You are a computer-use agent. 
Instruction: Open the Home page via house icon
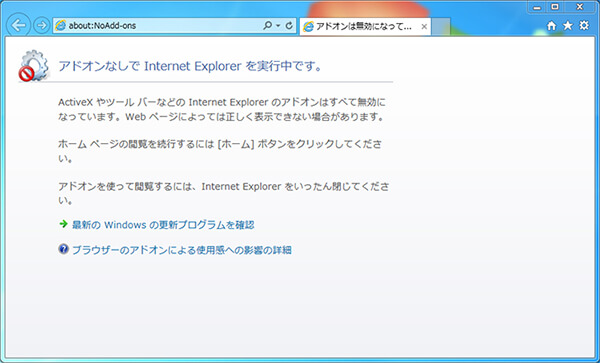point(551,26)
